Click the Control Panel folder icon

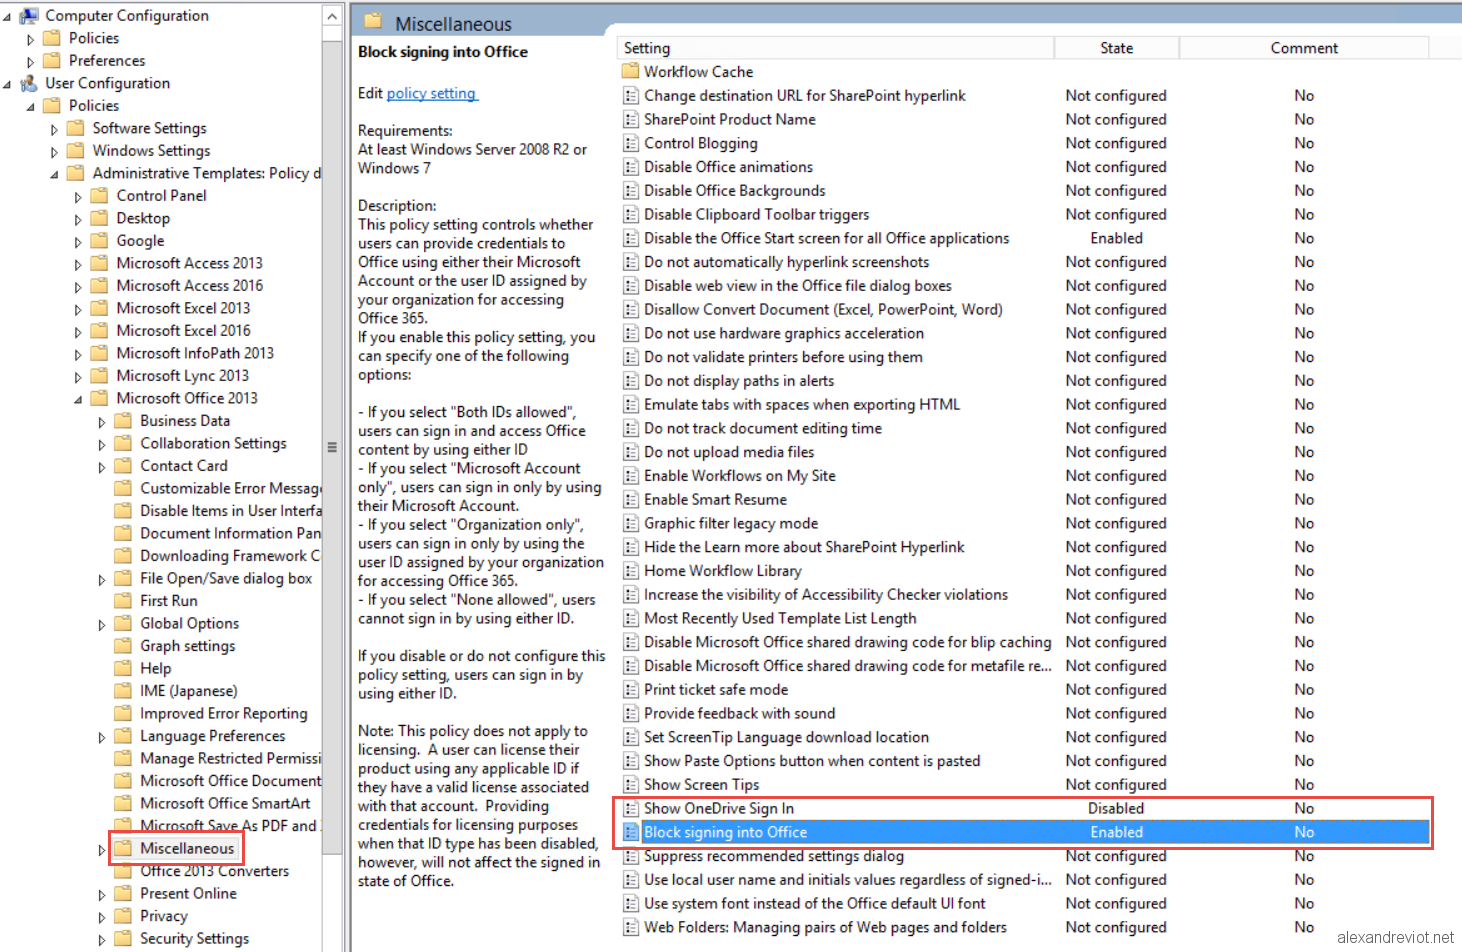(x=99, y=196)
